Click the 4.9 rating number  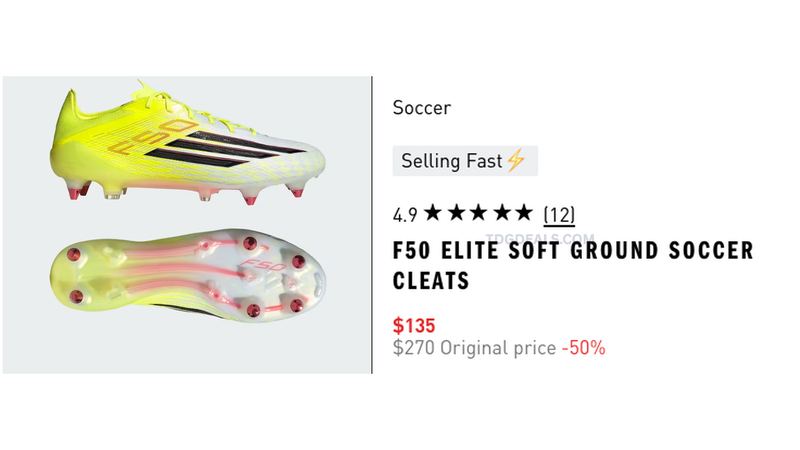pyautogui.click(x=405, y=215)
